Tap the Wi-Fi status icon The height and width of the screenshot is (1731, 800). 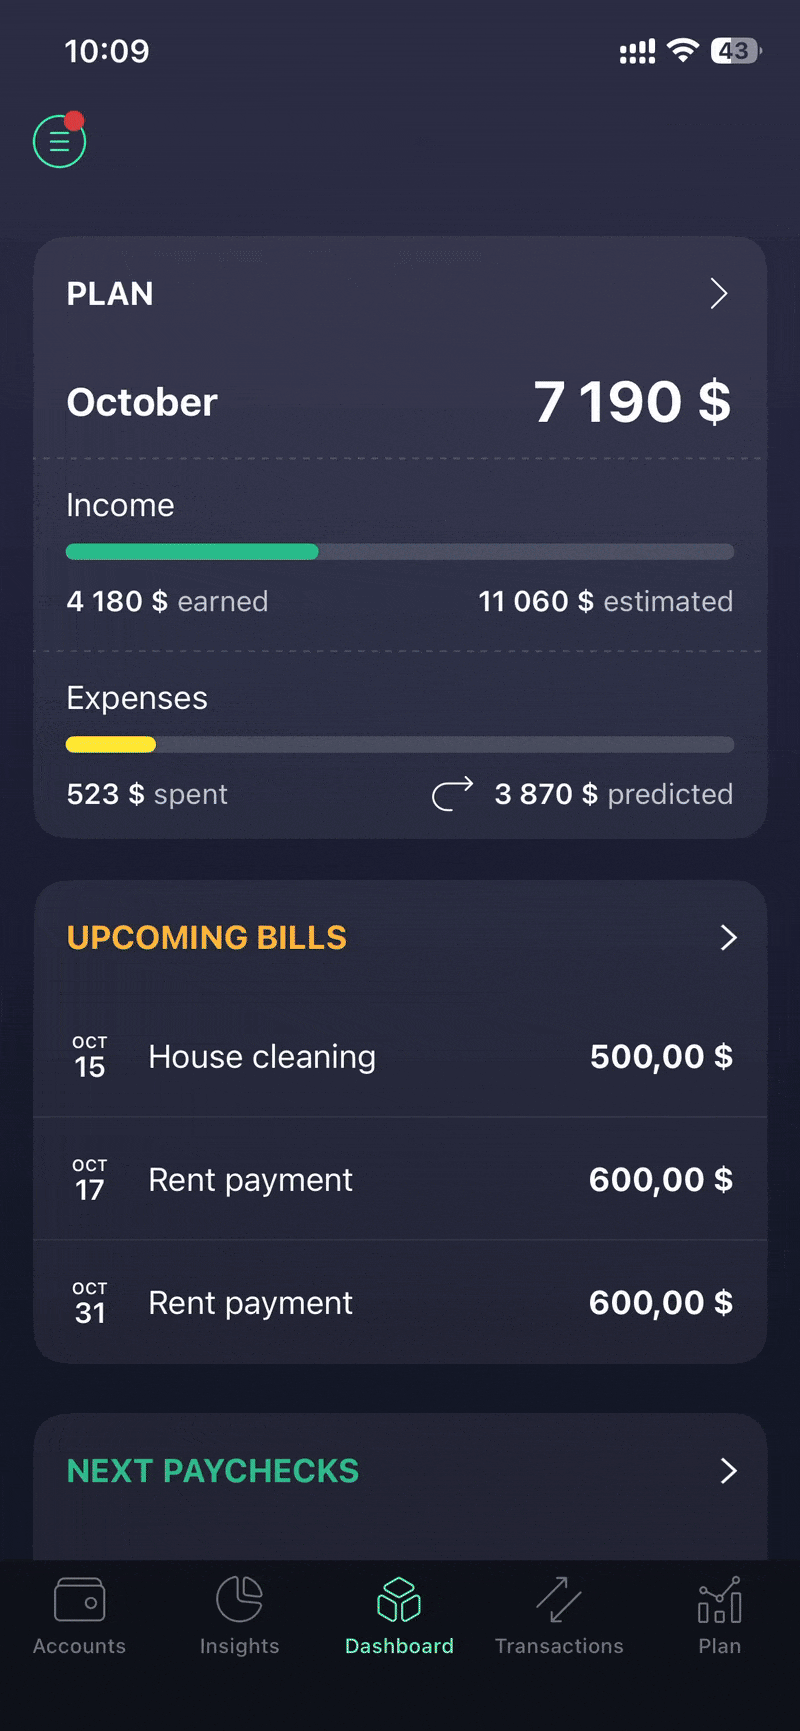click(x=684, y=51)
